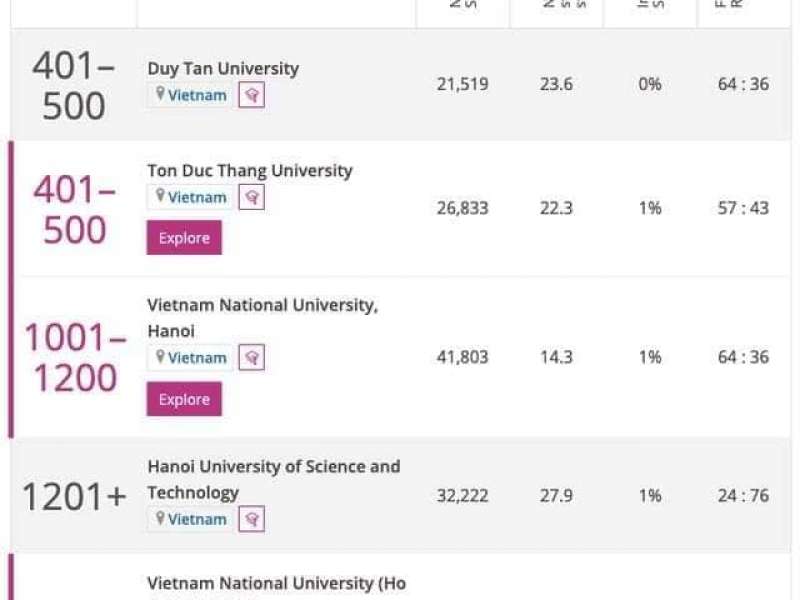Click the location pin under Hanoi University of Science and Technology
The width and height of the screenshot is (800, 600).
click(160, 519)
